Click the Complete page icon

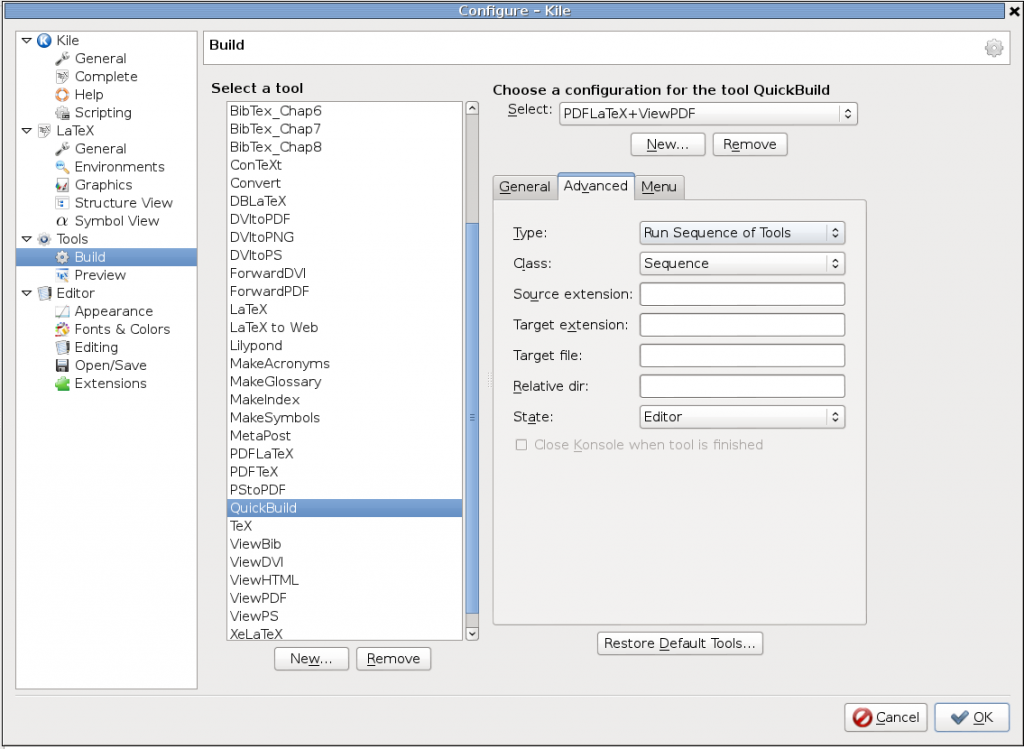coord(62,76)
